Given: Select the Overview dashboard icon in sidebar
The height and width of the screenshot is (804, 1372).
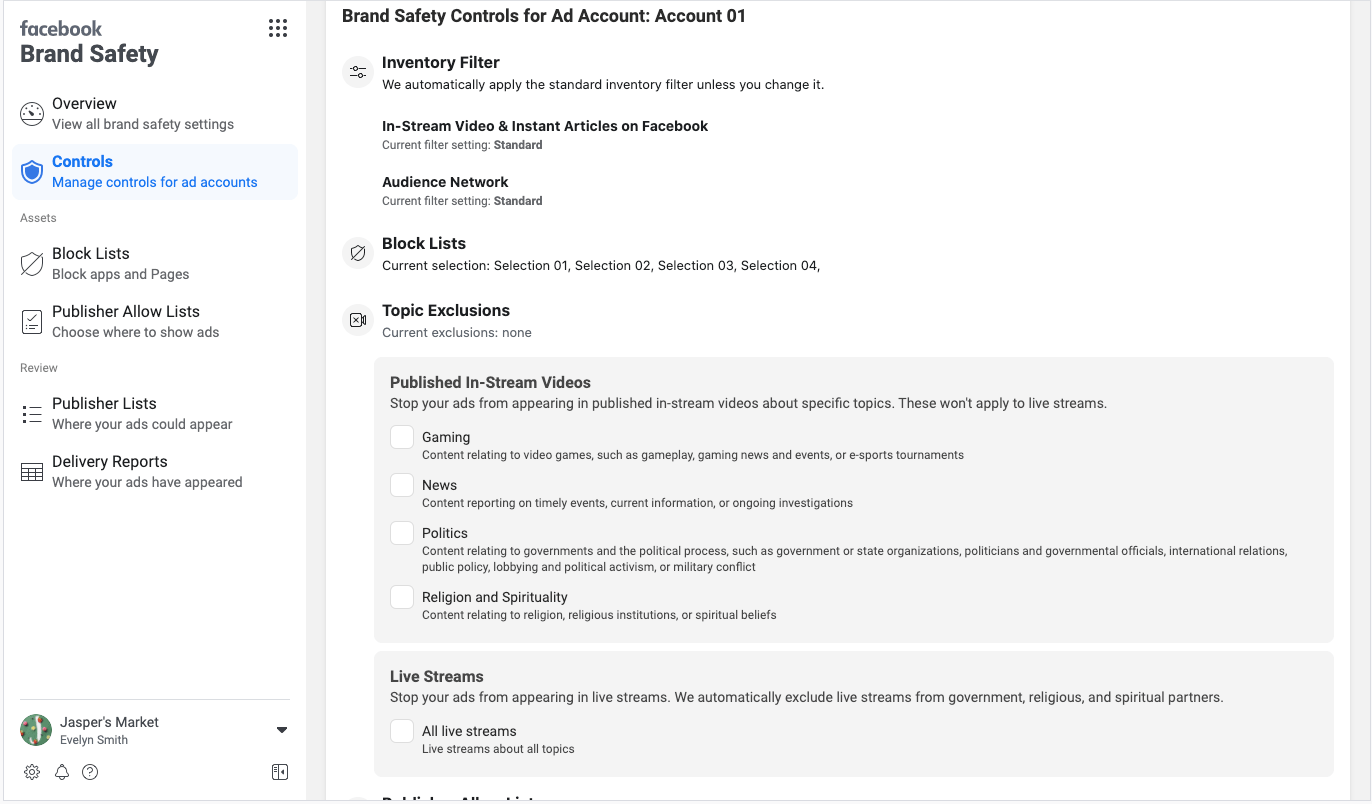Looking at the screenshot, I should point(31,113).
